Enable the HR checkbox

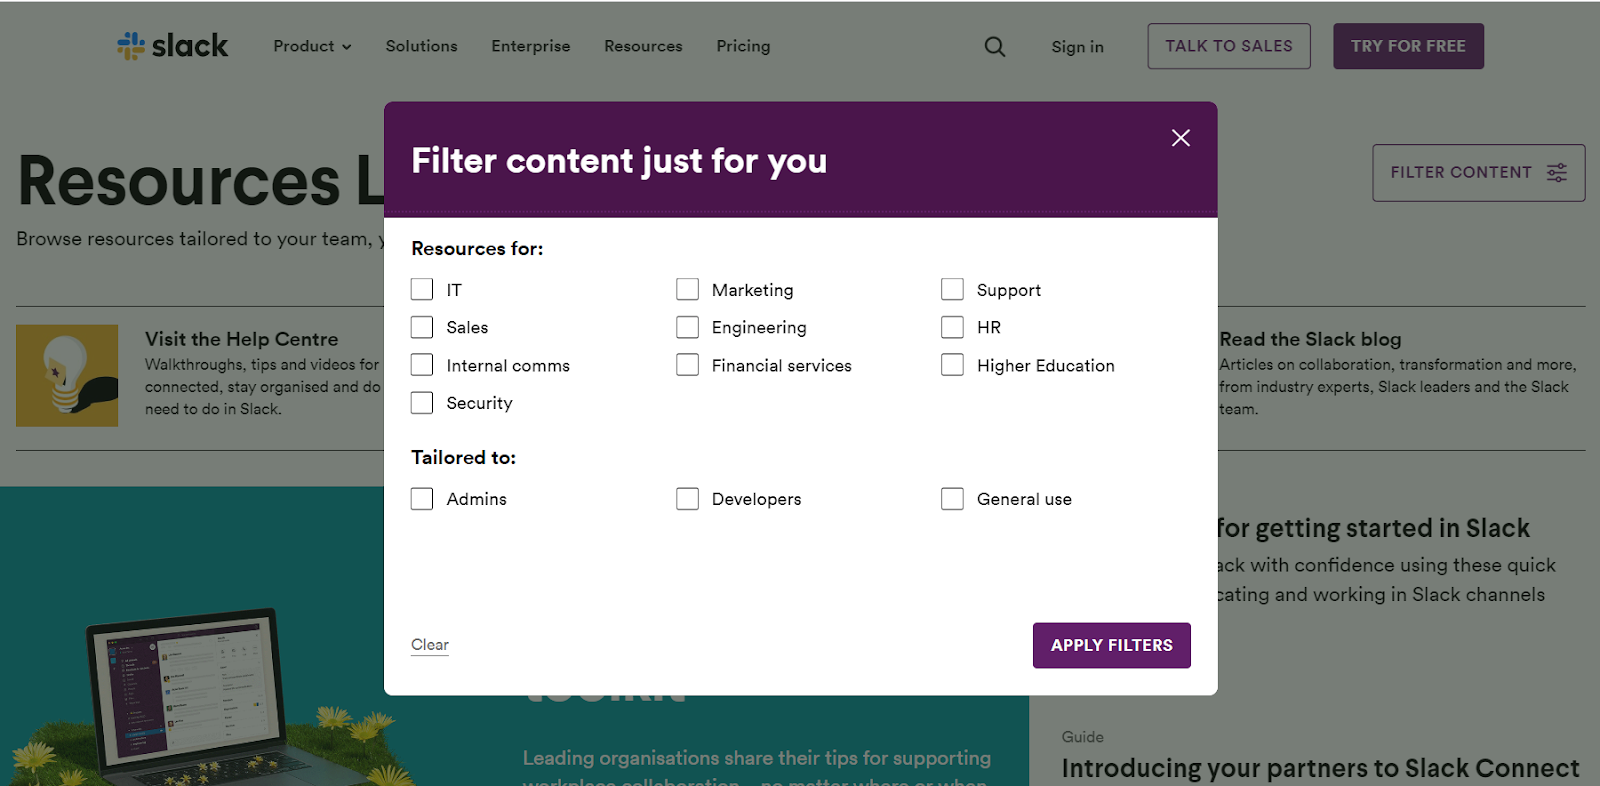(x=952, y=327)
